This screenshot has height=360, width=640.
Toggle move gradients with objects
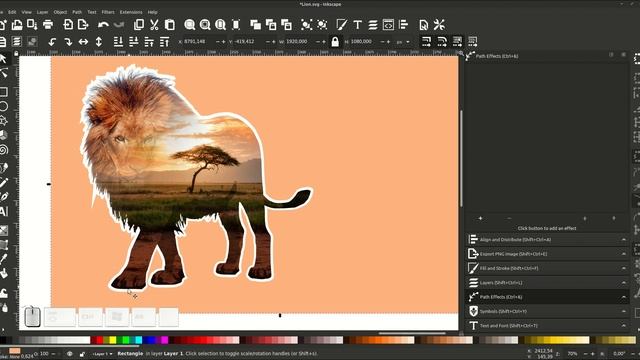coord(457,41)
